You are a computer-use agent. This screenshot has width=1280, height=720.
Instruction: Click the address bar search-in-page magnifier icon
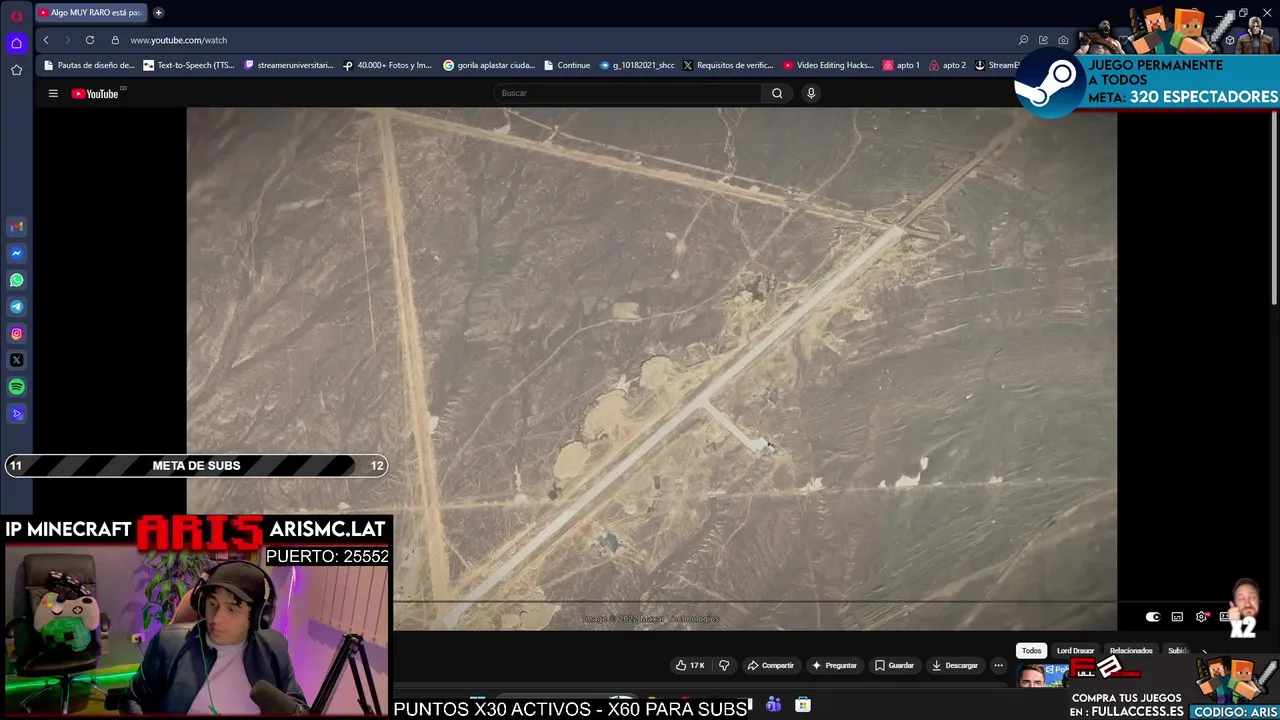click(1023, 40)
